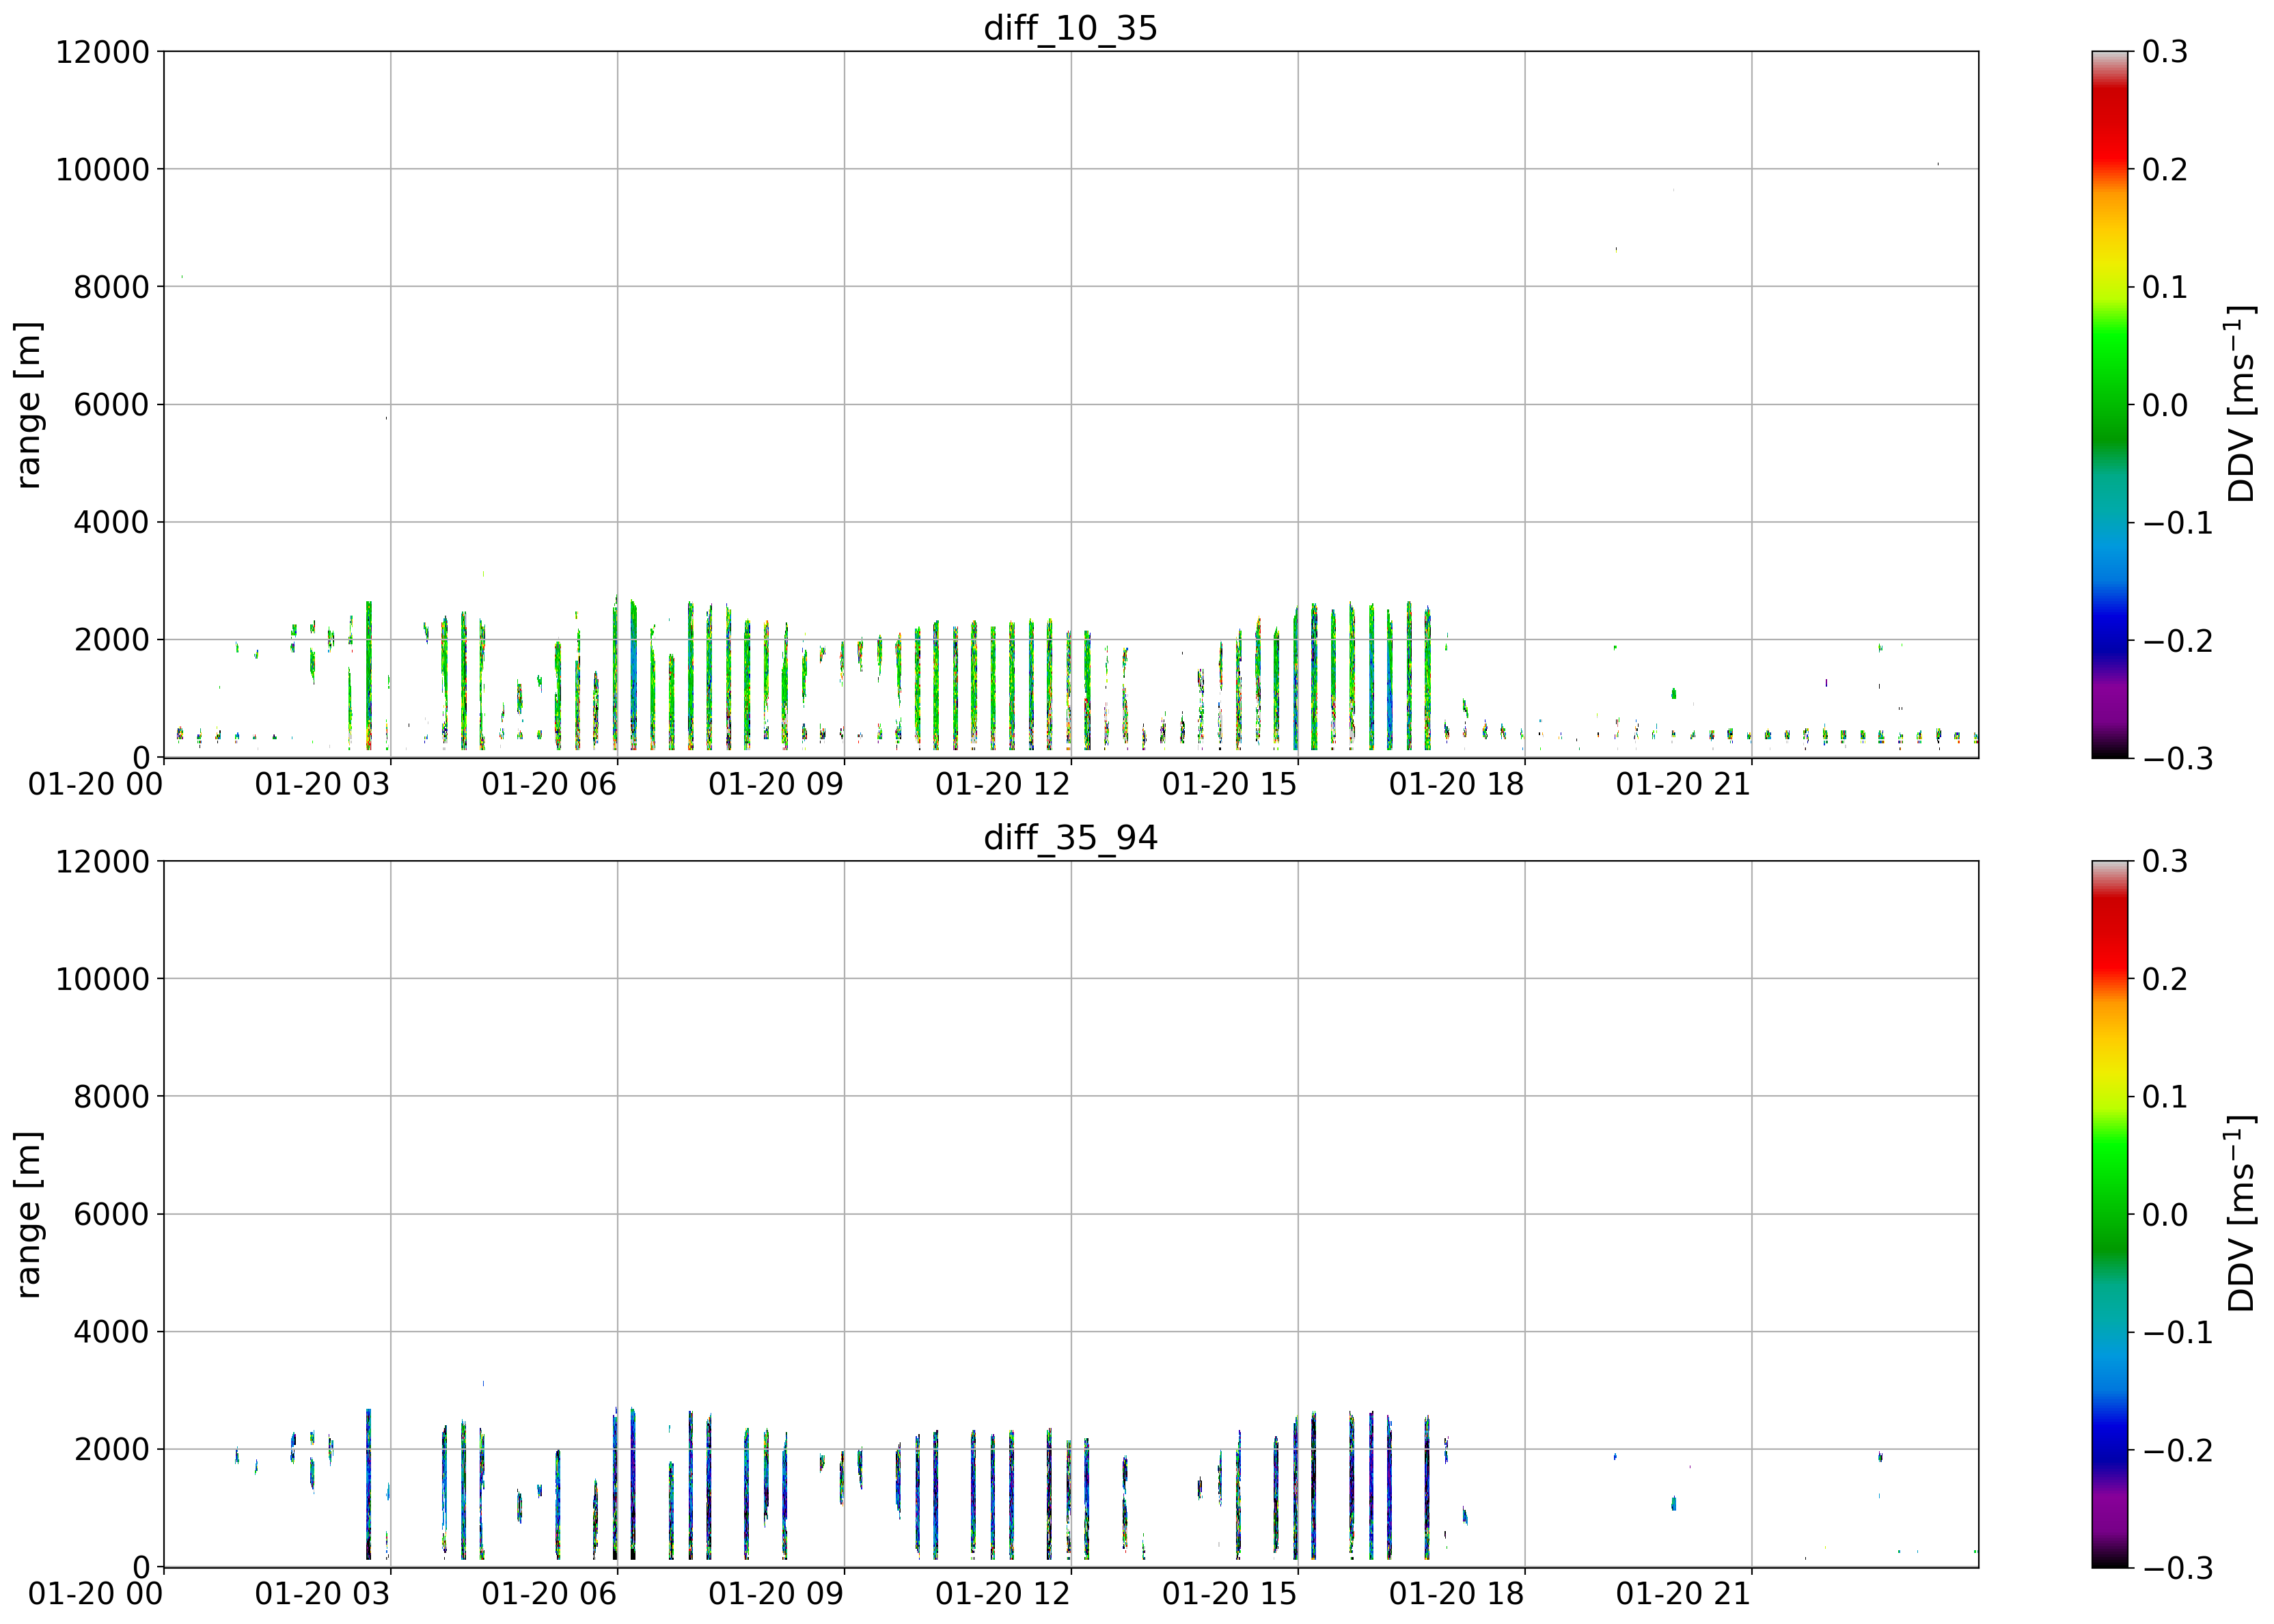Click '01-20 12' label under bottom plot
The image size is (2274, 1624).
click(1003, 1594)
